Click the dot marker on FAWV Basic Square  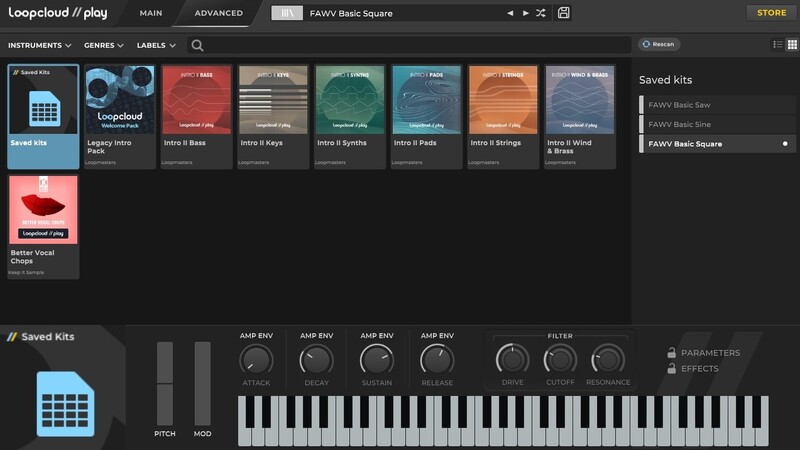click(x=785, y=144)
